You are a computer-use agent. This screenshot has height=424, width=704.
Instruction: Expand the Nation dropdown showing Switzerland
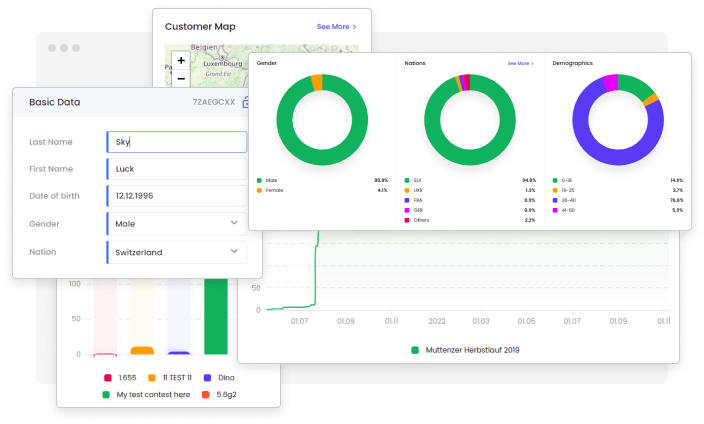click(x=176, y=252)
